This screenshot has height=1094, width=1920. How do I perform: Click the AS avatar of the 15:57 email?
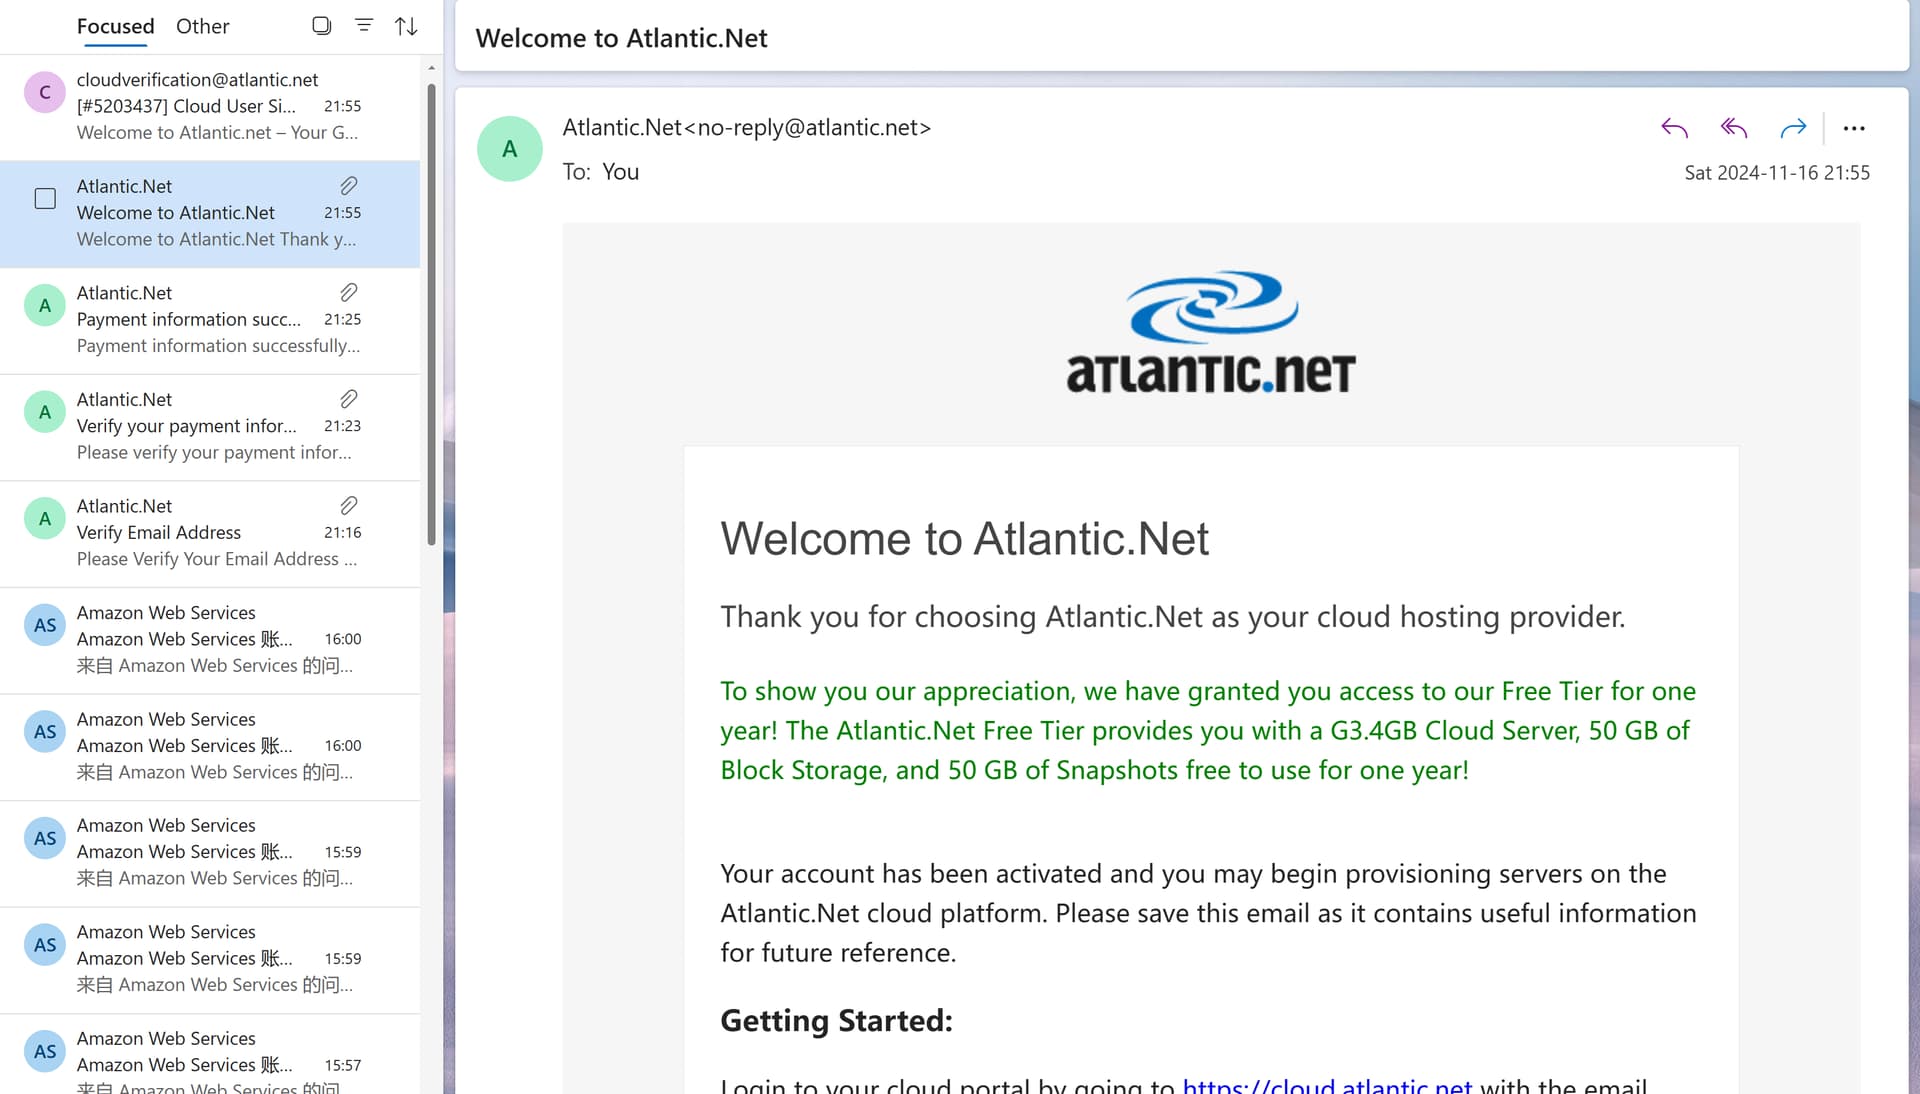(x=45, y=1051)
